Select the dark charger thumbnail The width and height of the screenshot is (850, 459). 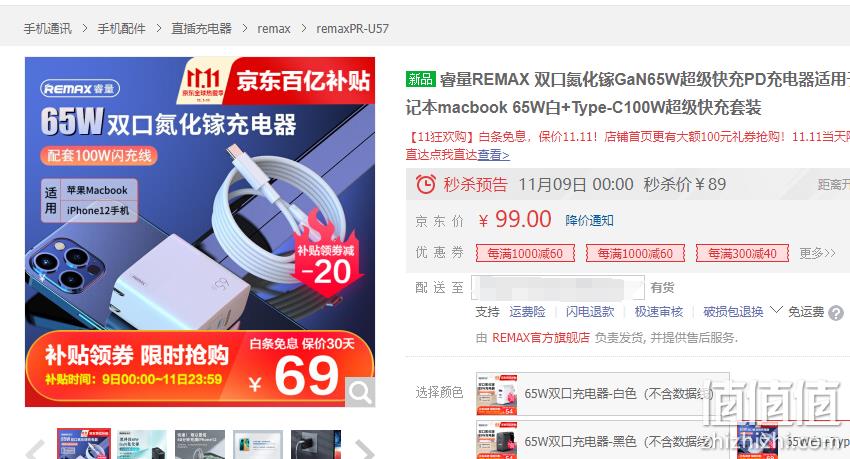(x=316, y=444)
